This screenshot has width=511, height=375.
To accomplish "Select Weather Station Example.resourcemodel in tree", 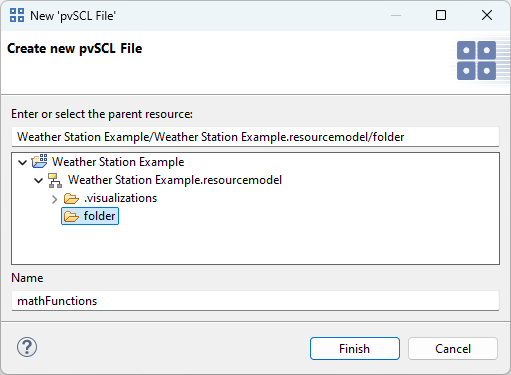I will point(175,180).
